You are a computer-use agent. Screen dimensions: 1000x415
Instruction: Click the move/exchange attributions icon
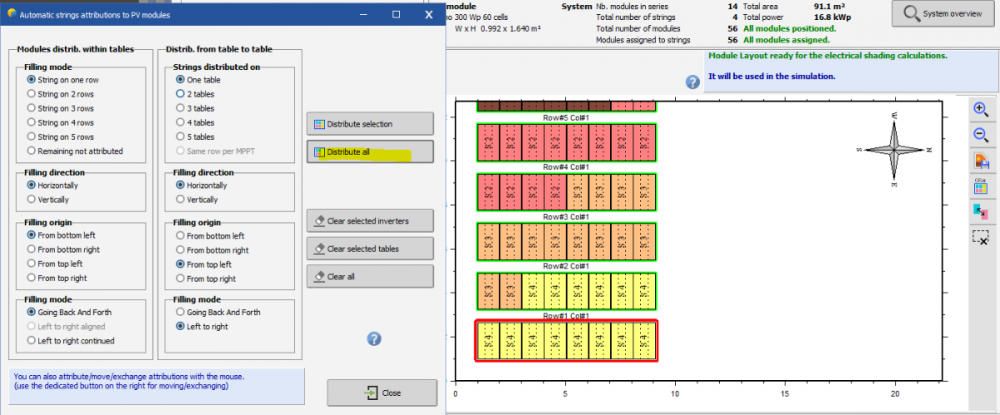tap(981, 211)
